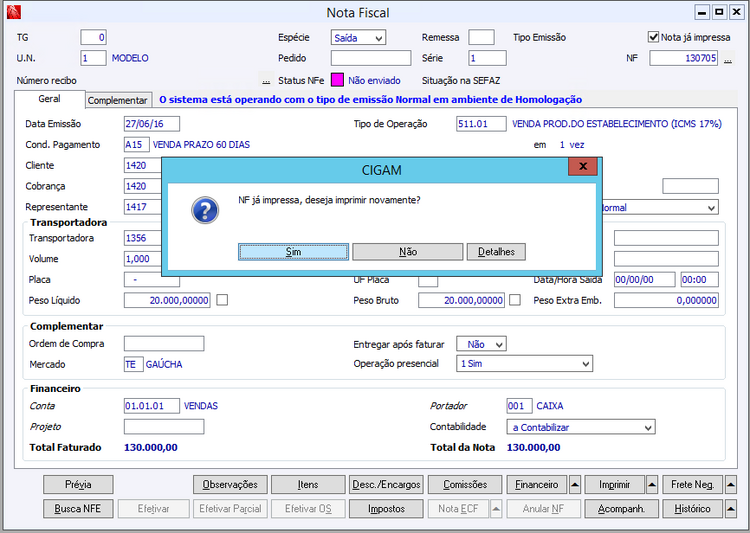Click the ellipsis lookup next to NF field
This screenshot has width=750, height=533.
728,58
